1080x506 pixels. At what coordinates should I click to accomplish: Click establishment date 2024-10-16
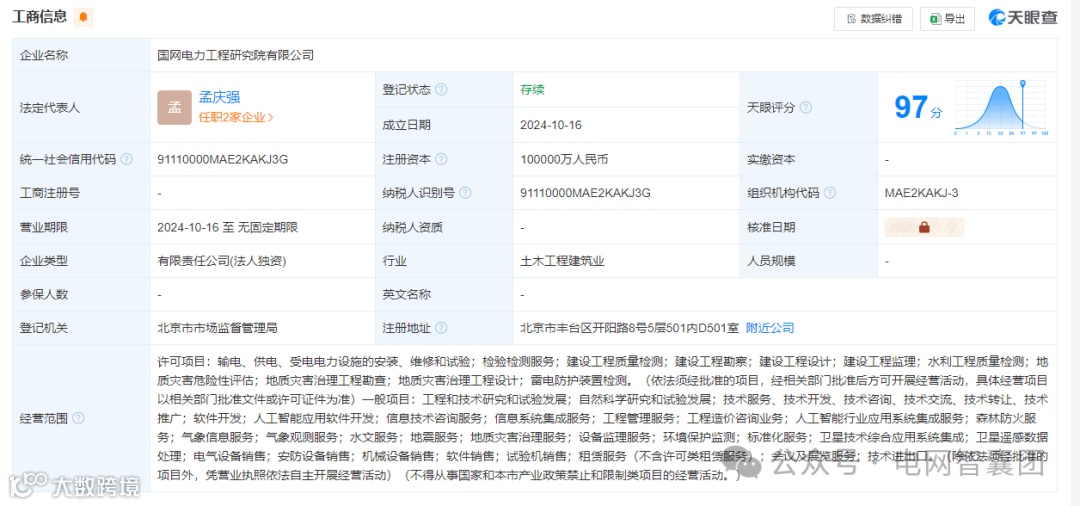(x=551, y=125)
